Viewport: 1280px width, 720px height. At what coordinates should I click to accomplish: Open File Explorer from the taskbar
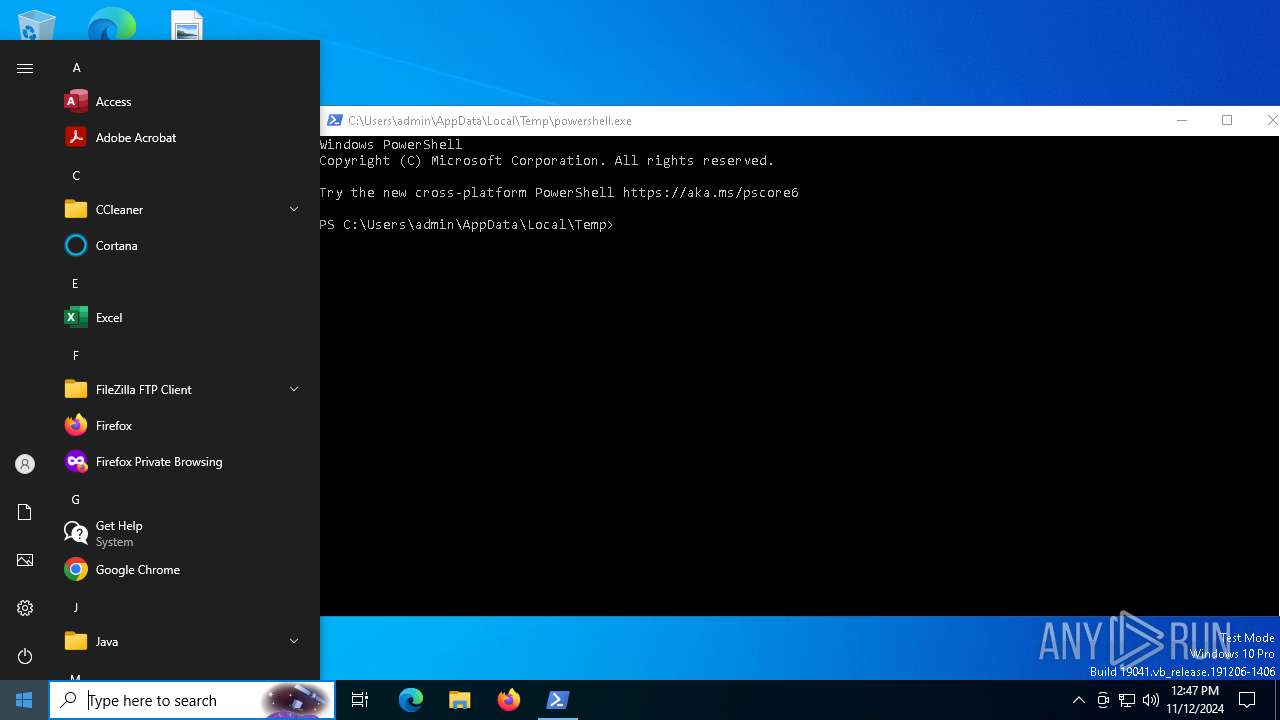[x=460, y=700]
